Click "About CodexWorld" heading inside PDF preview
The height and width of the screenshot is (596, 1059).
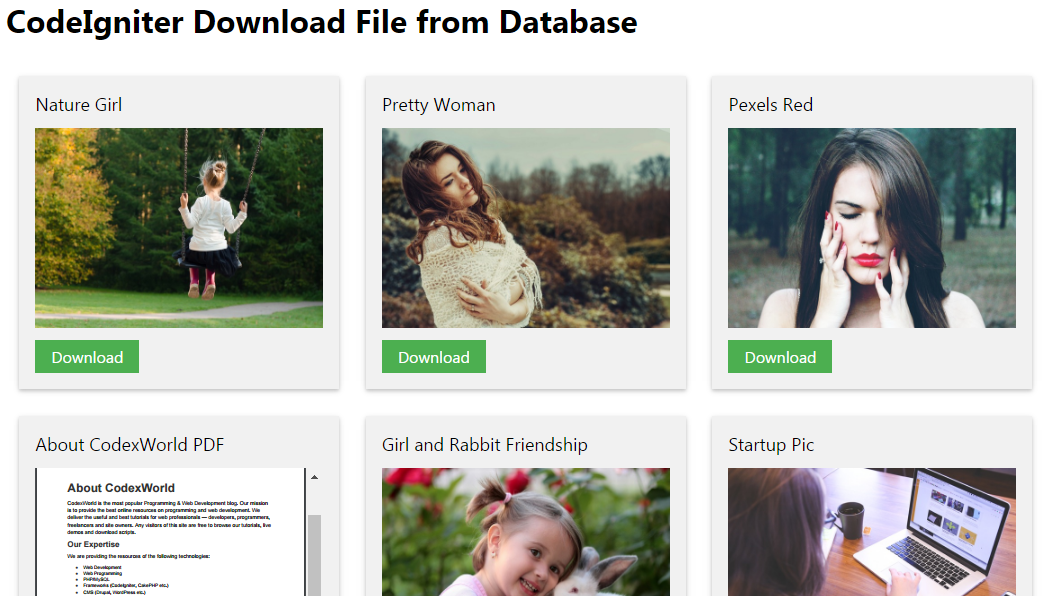[121, 488]
